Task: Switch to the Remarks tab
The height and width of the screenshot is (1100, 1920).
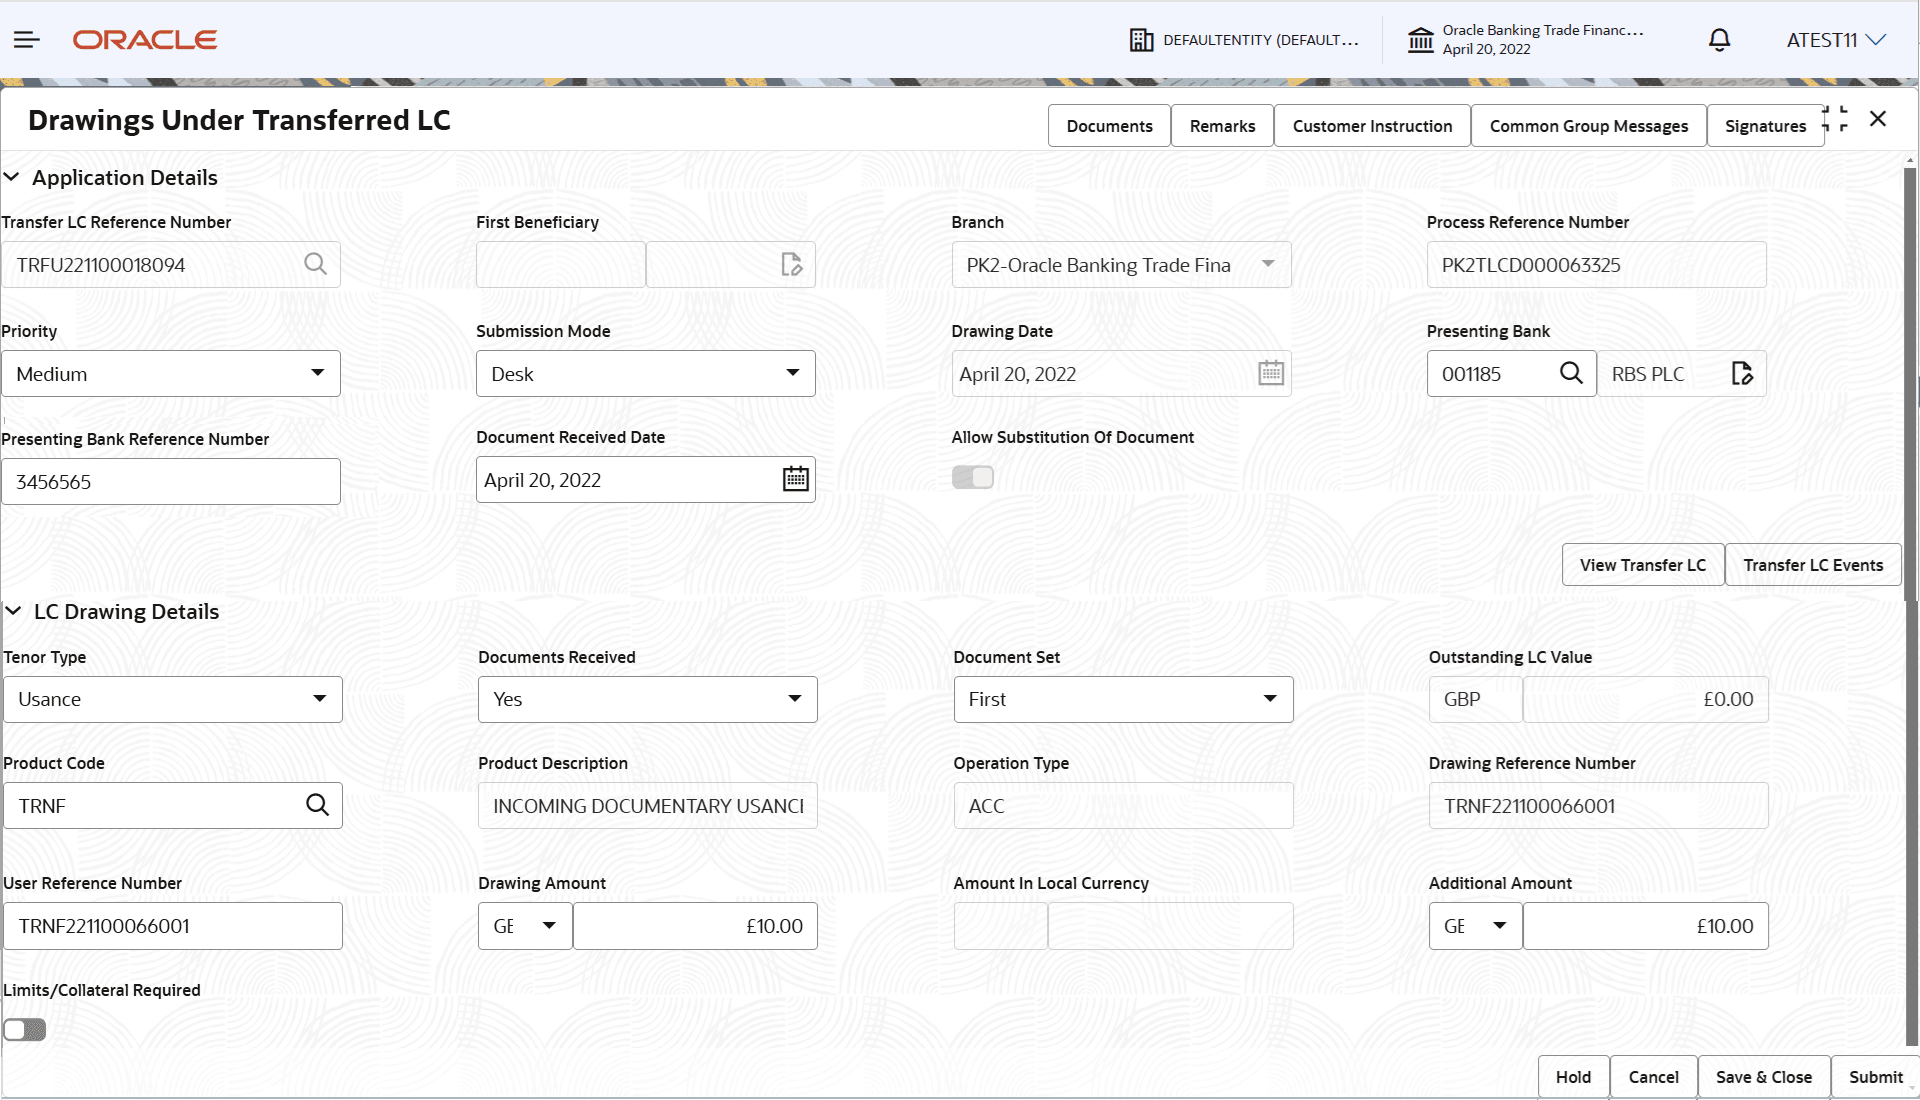Action: click(x=1221, y=125)
